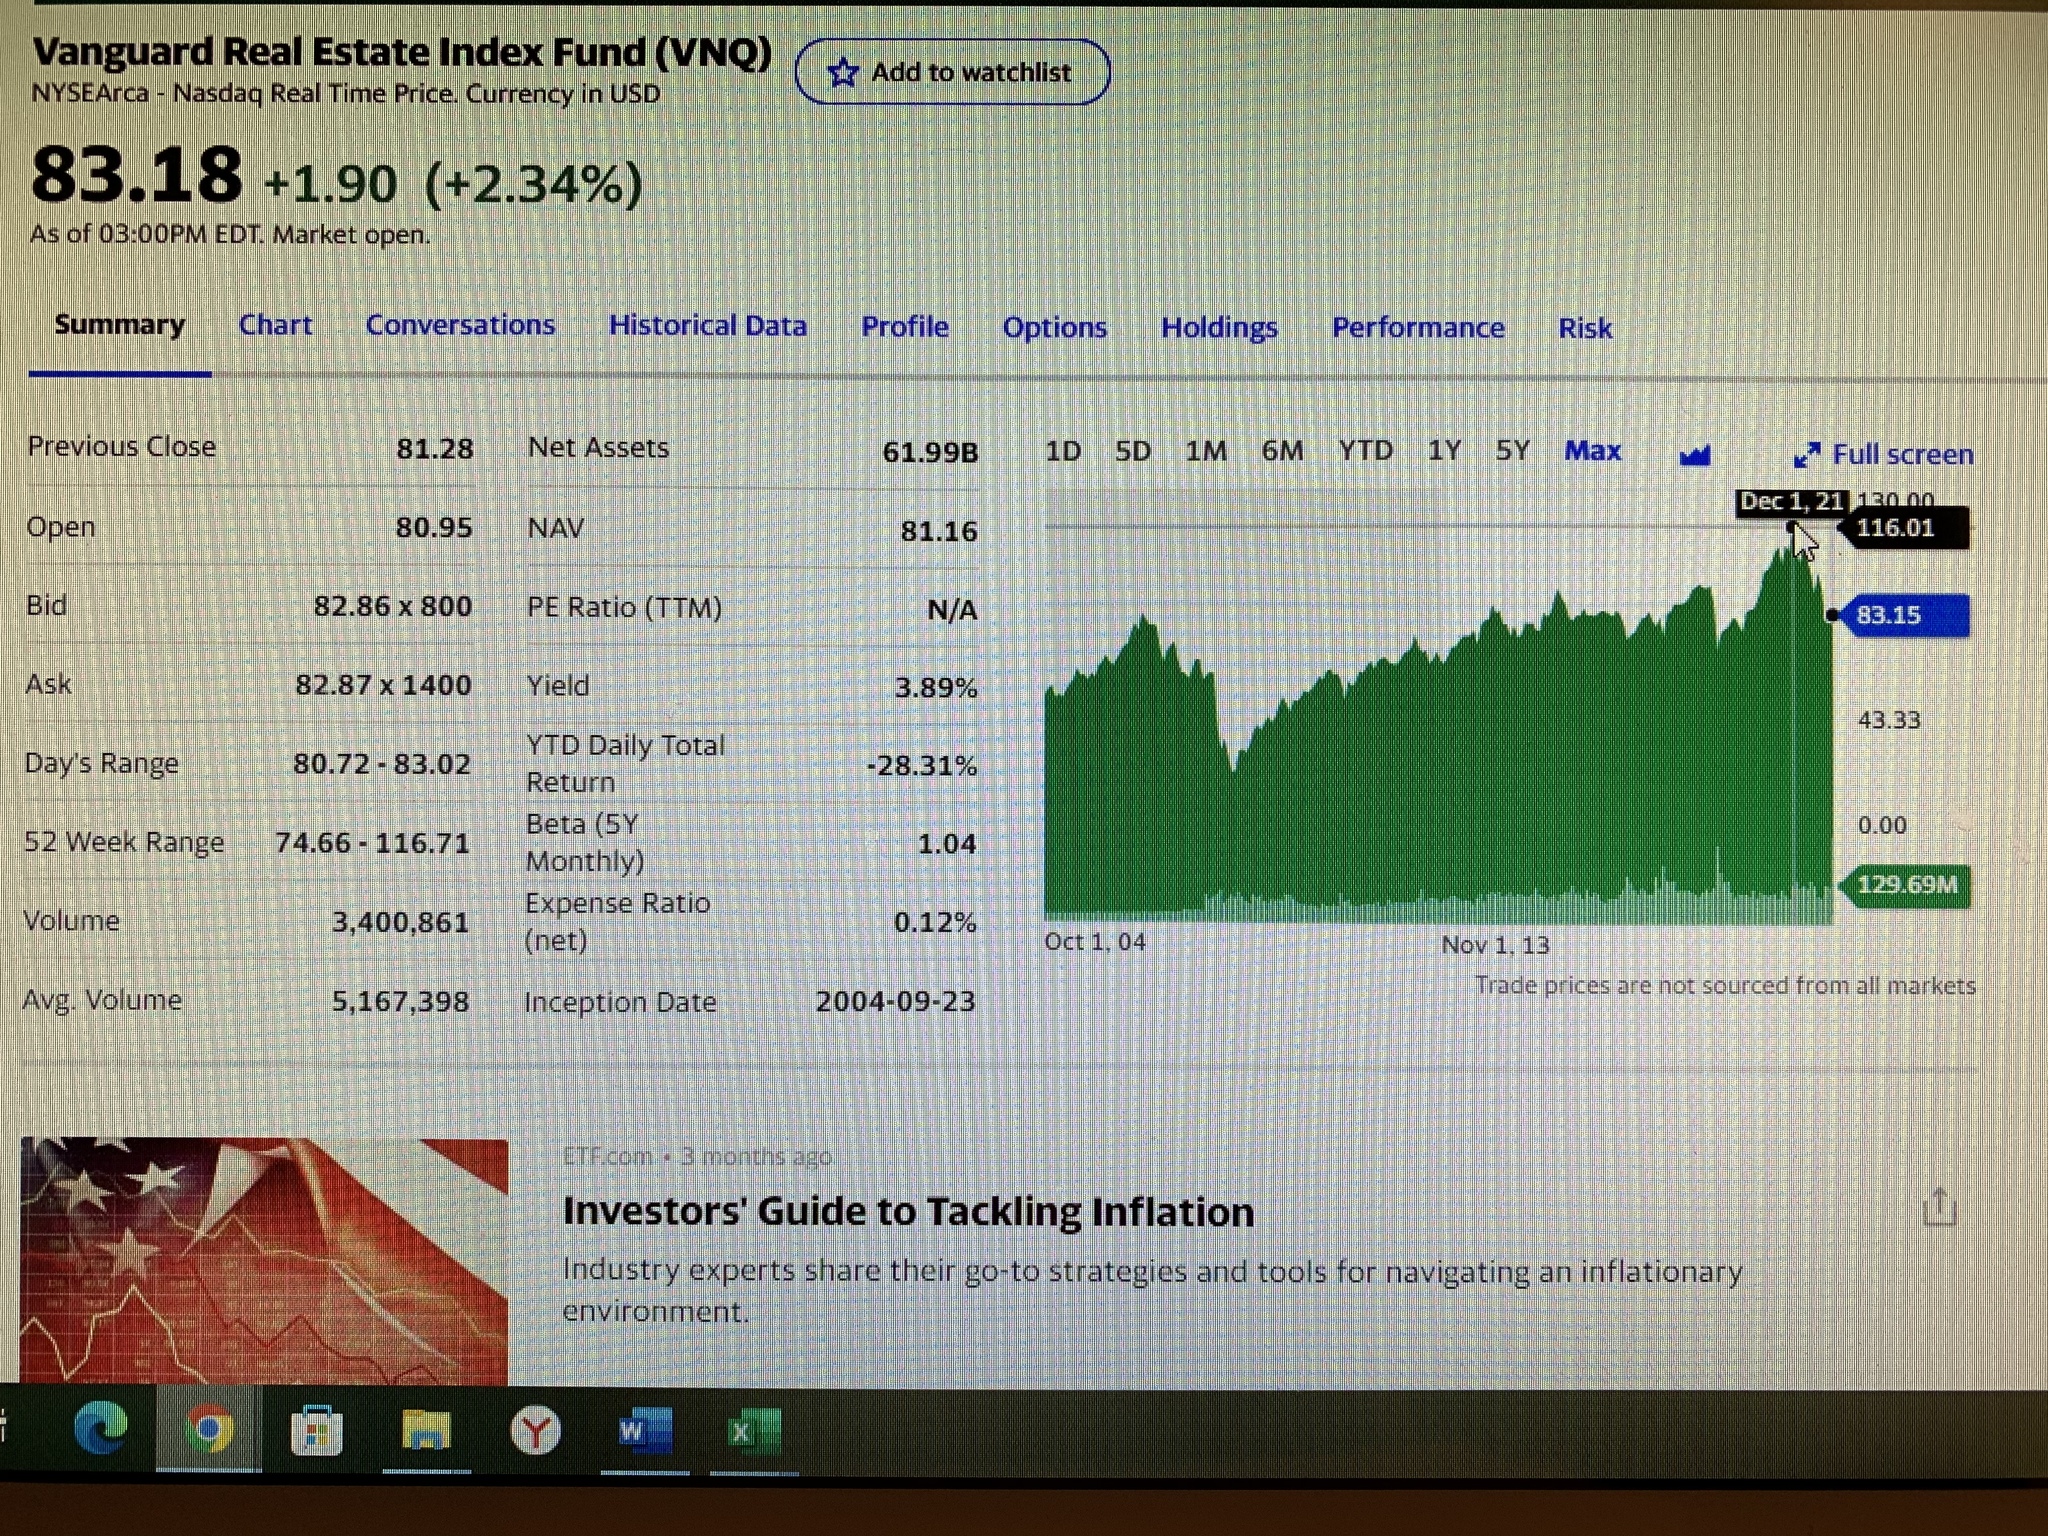Open the inflation article flag thumbnail

pos(264,1261)
